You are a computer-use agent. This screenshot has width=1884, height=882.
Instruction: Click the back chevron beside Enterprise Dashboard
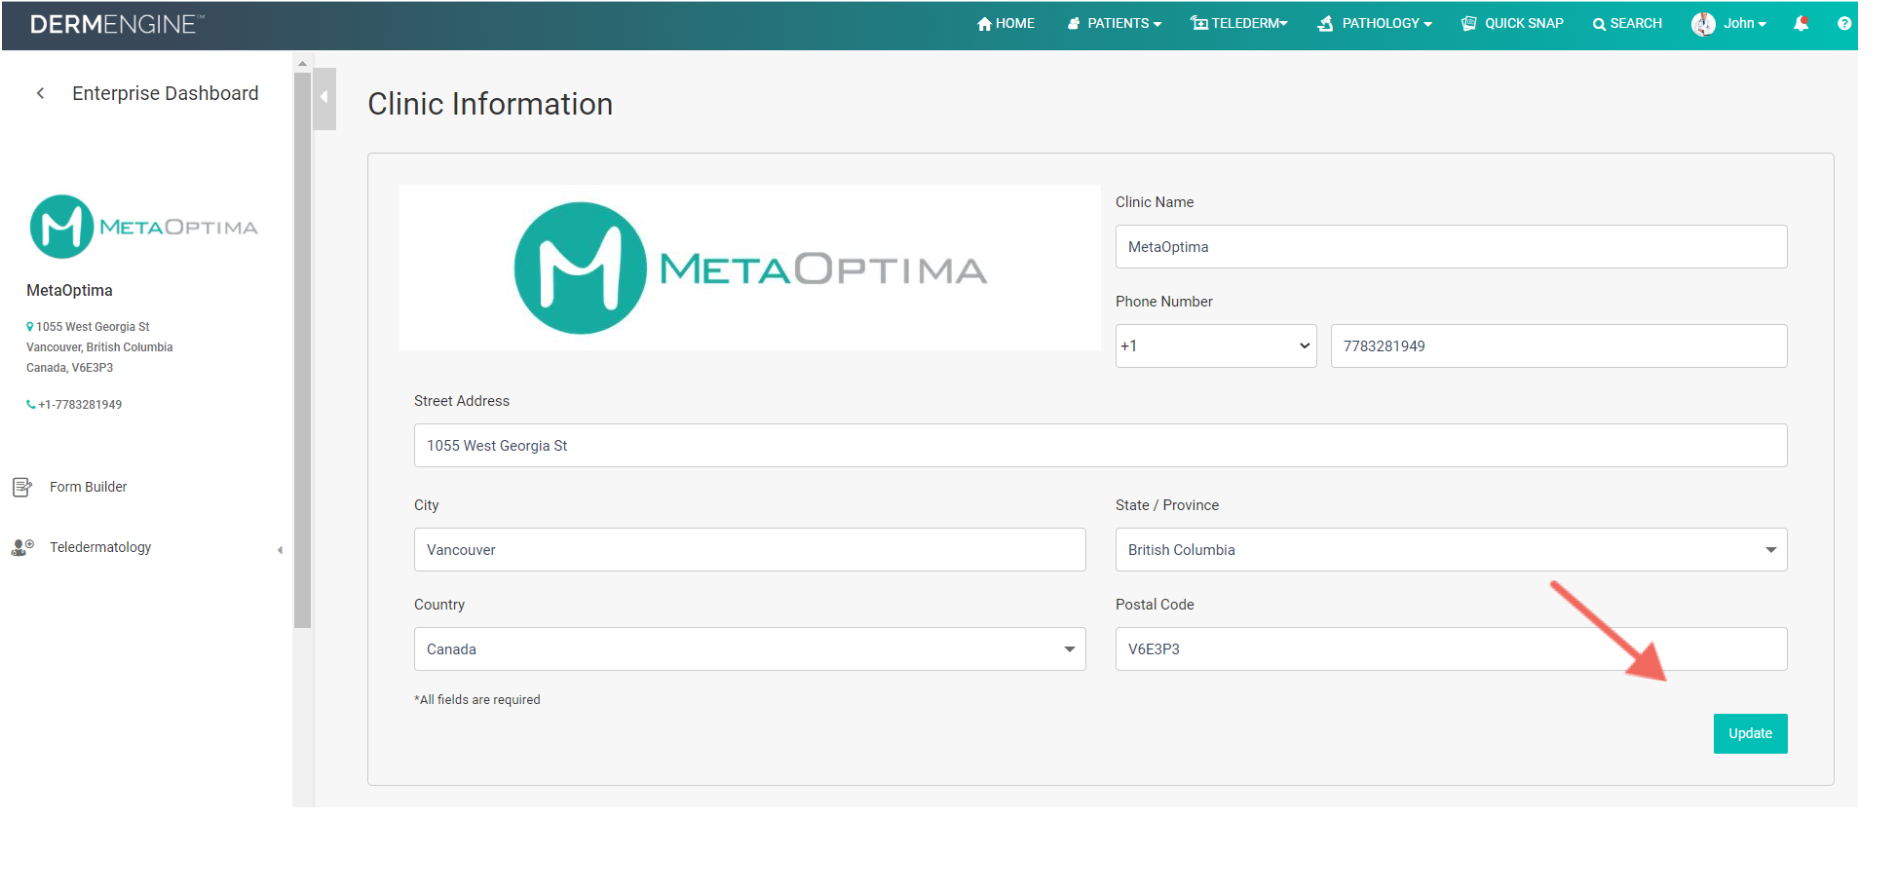pos(40,93)
